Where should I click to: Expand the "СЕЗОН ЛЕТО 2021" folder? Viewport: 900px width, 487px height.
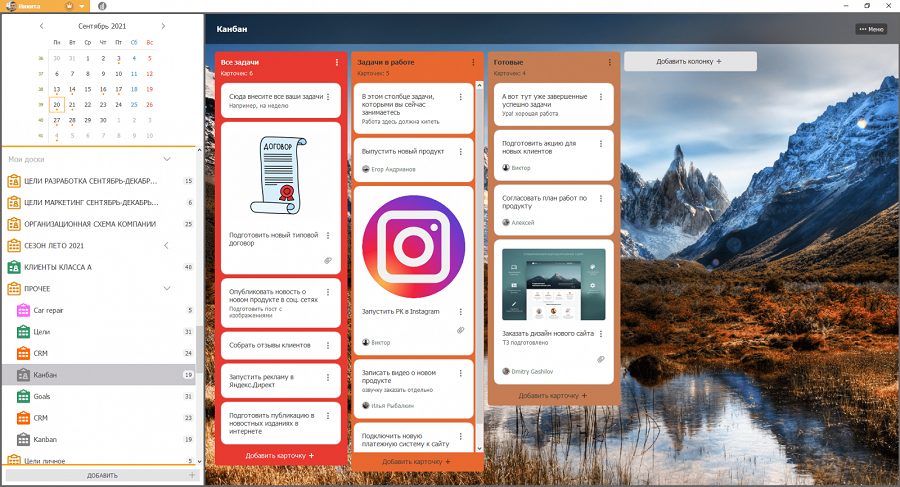166,245
